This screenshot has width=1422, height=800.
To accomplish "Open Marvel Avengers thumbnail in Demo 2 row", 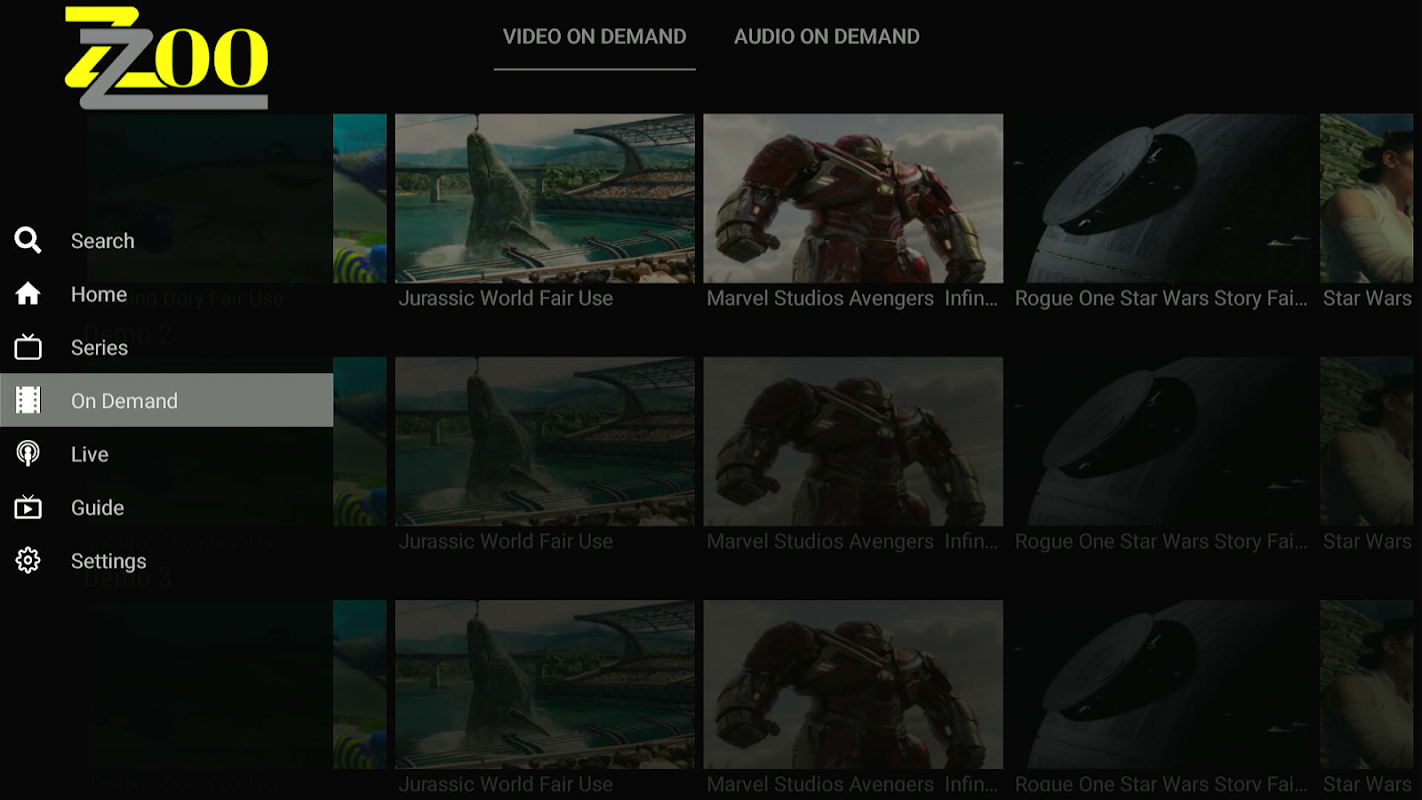I will coord(853,441).
